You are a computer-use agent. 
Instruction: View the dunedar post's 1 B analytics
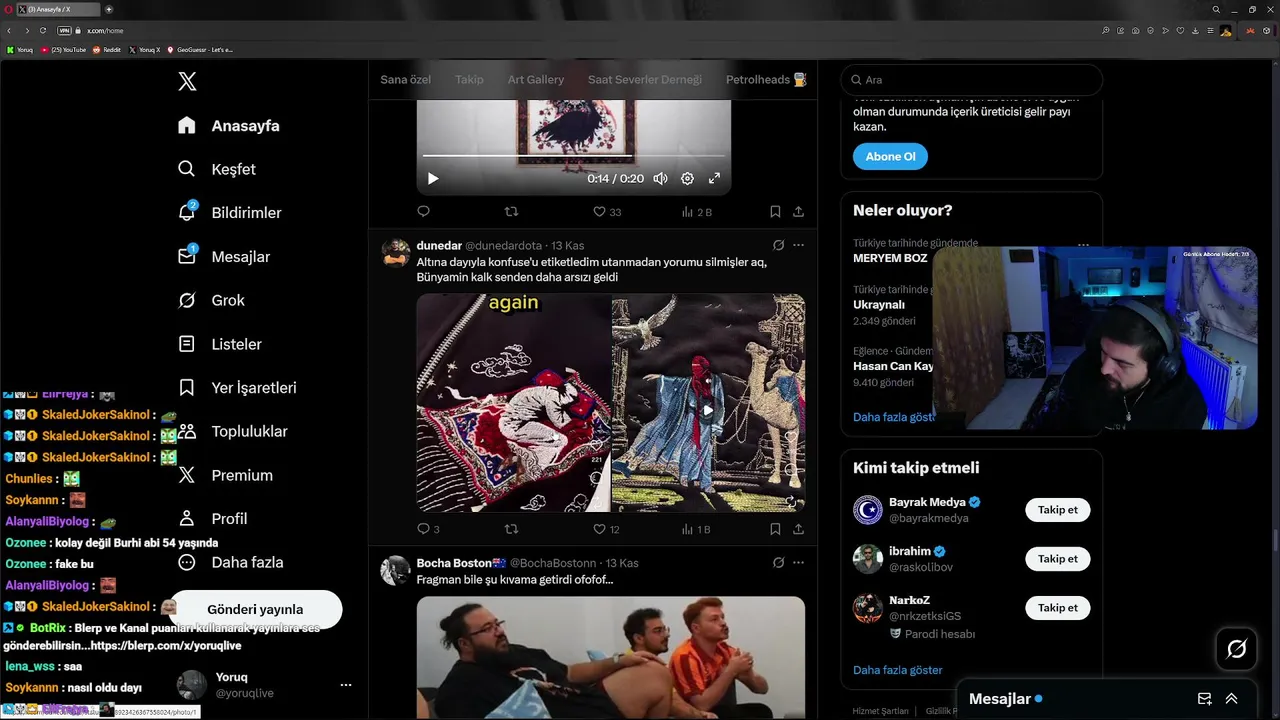(x=696, y=529)
